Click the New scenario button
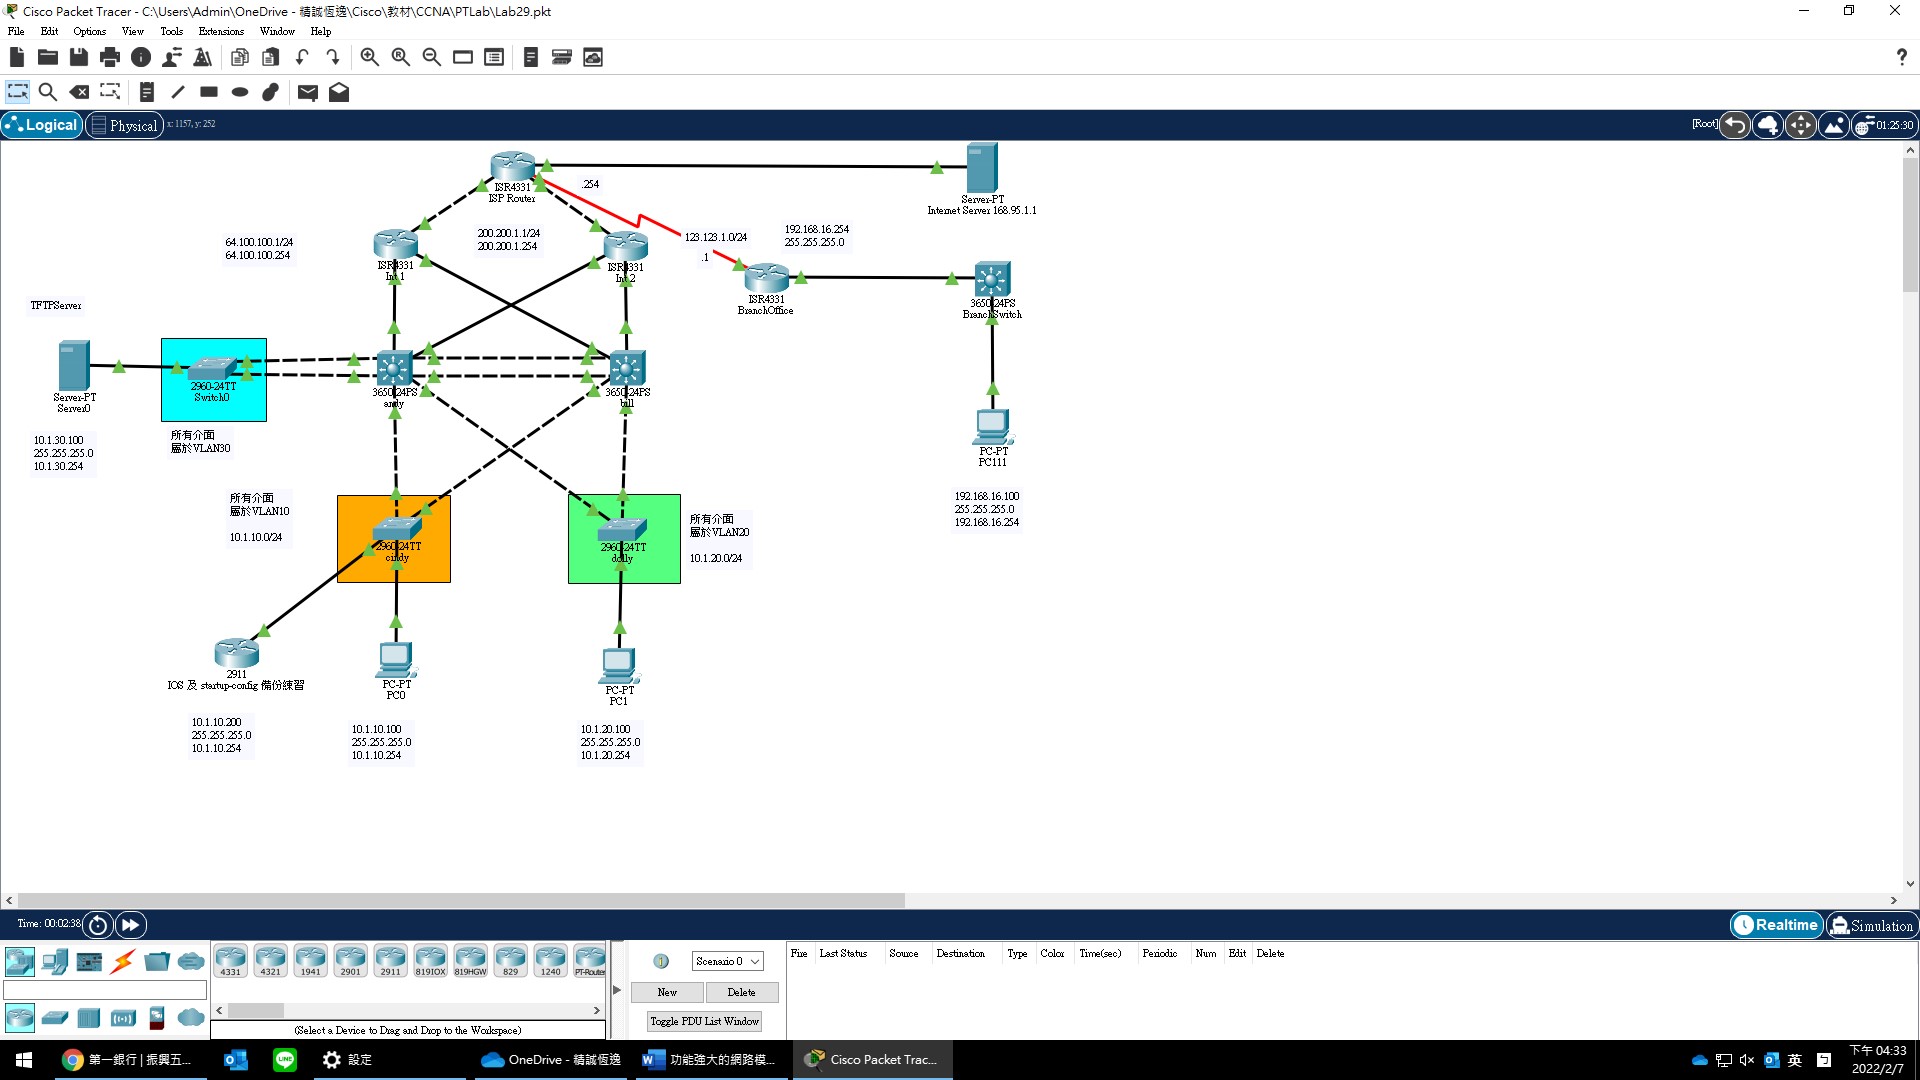The width and height of the screenshot is (1920, 1080). [667, 992]
